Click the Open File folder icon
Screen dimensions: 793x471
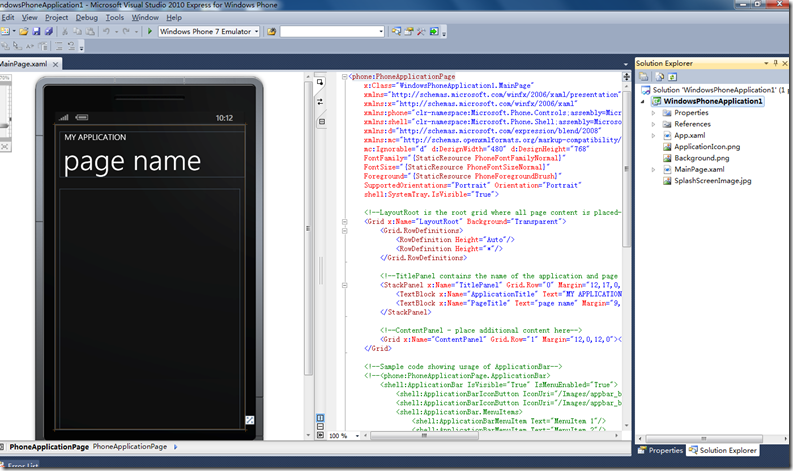[24, 31]
